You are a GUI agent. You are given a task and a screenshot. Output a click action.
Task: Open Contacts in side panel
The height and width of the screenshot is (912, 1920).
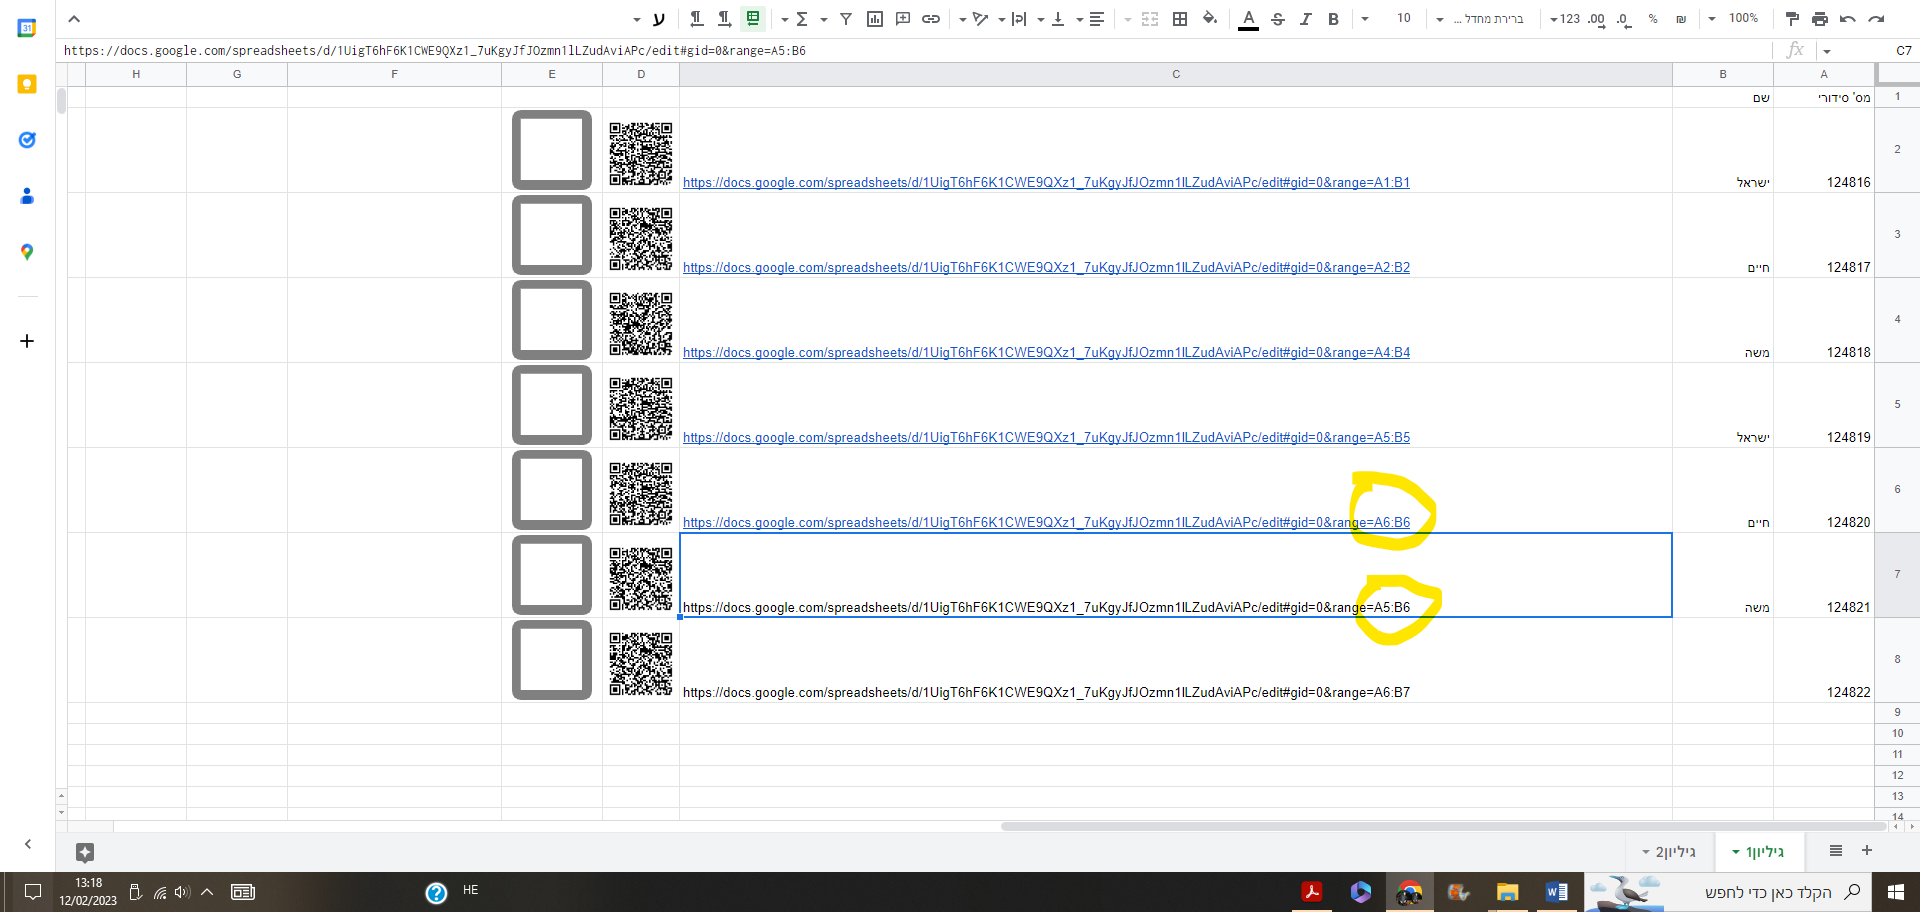[x=27, y=196]
